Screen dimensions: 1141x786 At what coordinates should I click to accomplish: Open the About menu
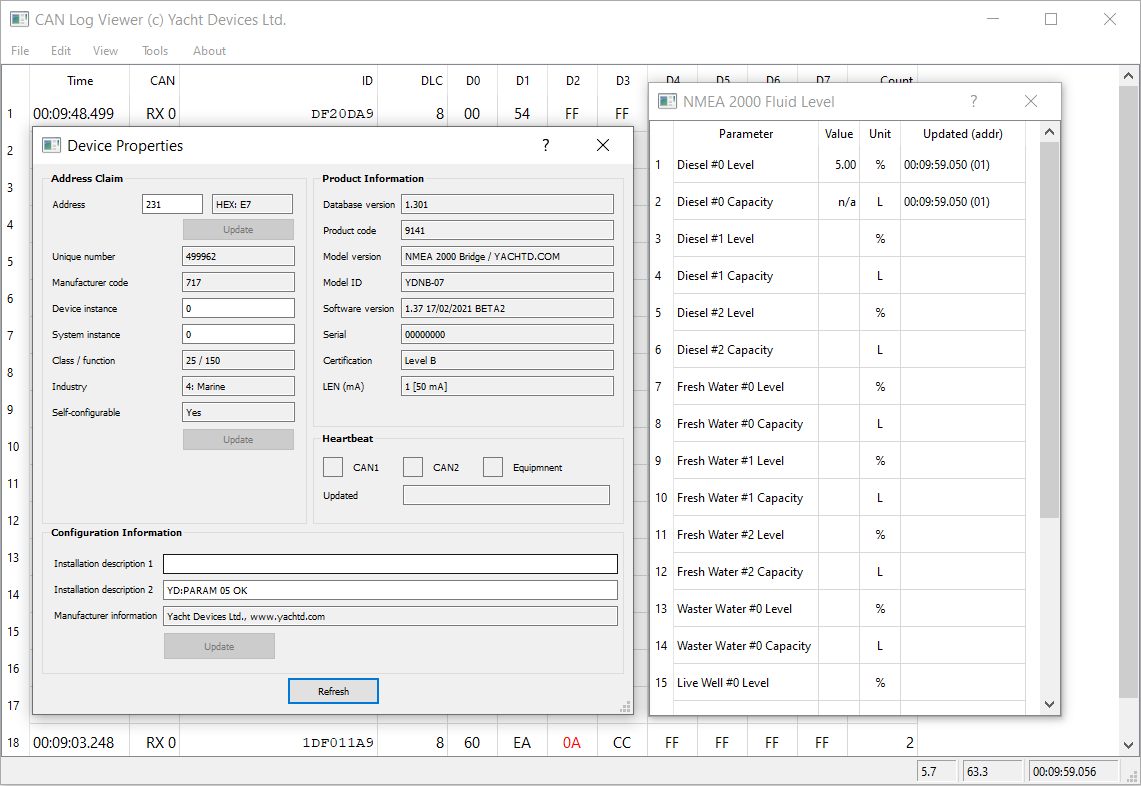(209, 50)
